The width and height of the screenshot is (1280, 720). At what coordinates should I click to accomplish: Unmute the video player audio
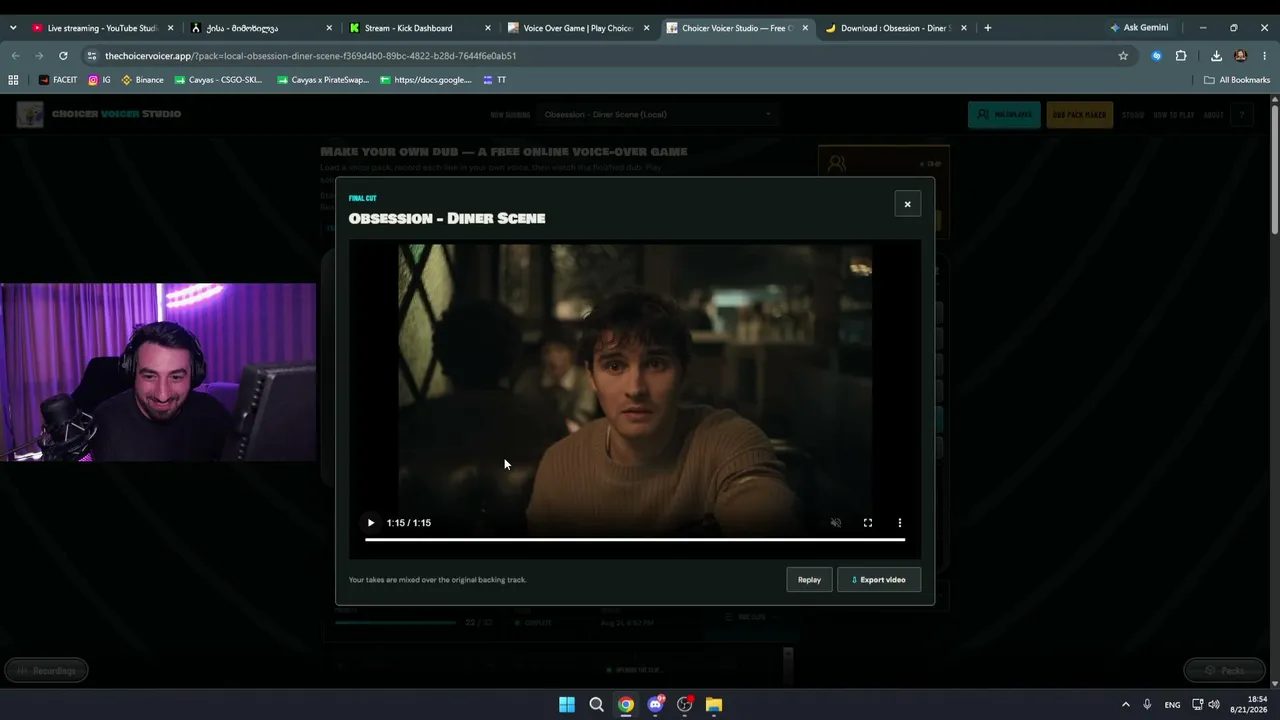pos(836,523)
